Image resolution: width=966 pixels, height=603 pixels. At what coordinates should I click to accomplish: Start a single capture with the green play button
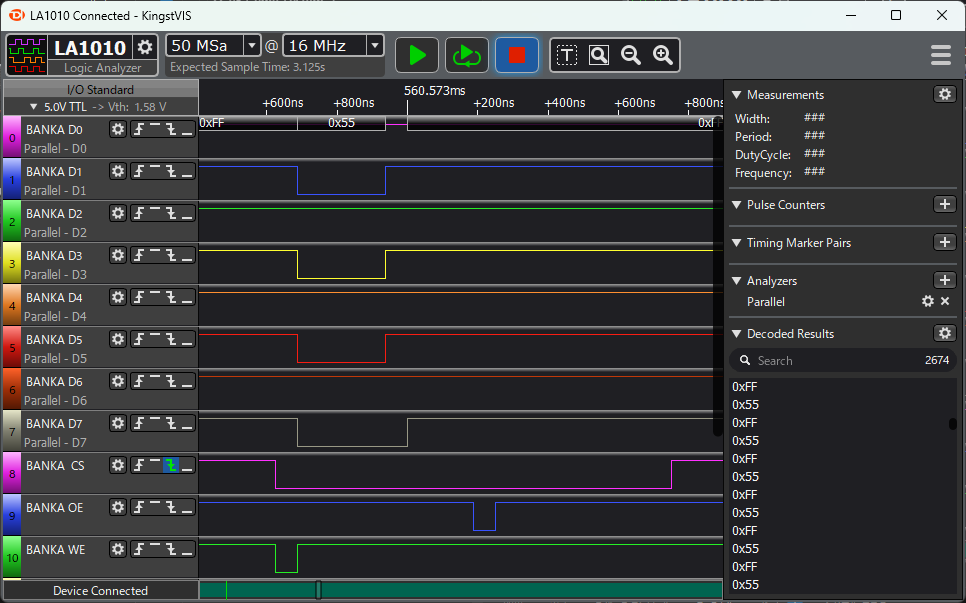click(417, 55)
